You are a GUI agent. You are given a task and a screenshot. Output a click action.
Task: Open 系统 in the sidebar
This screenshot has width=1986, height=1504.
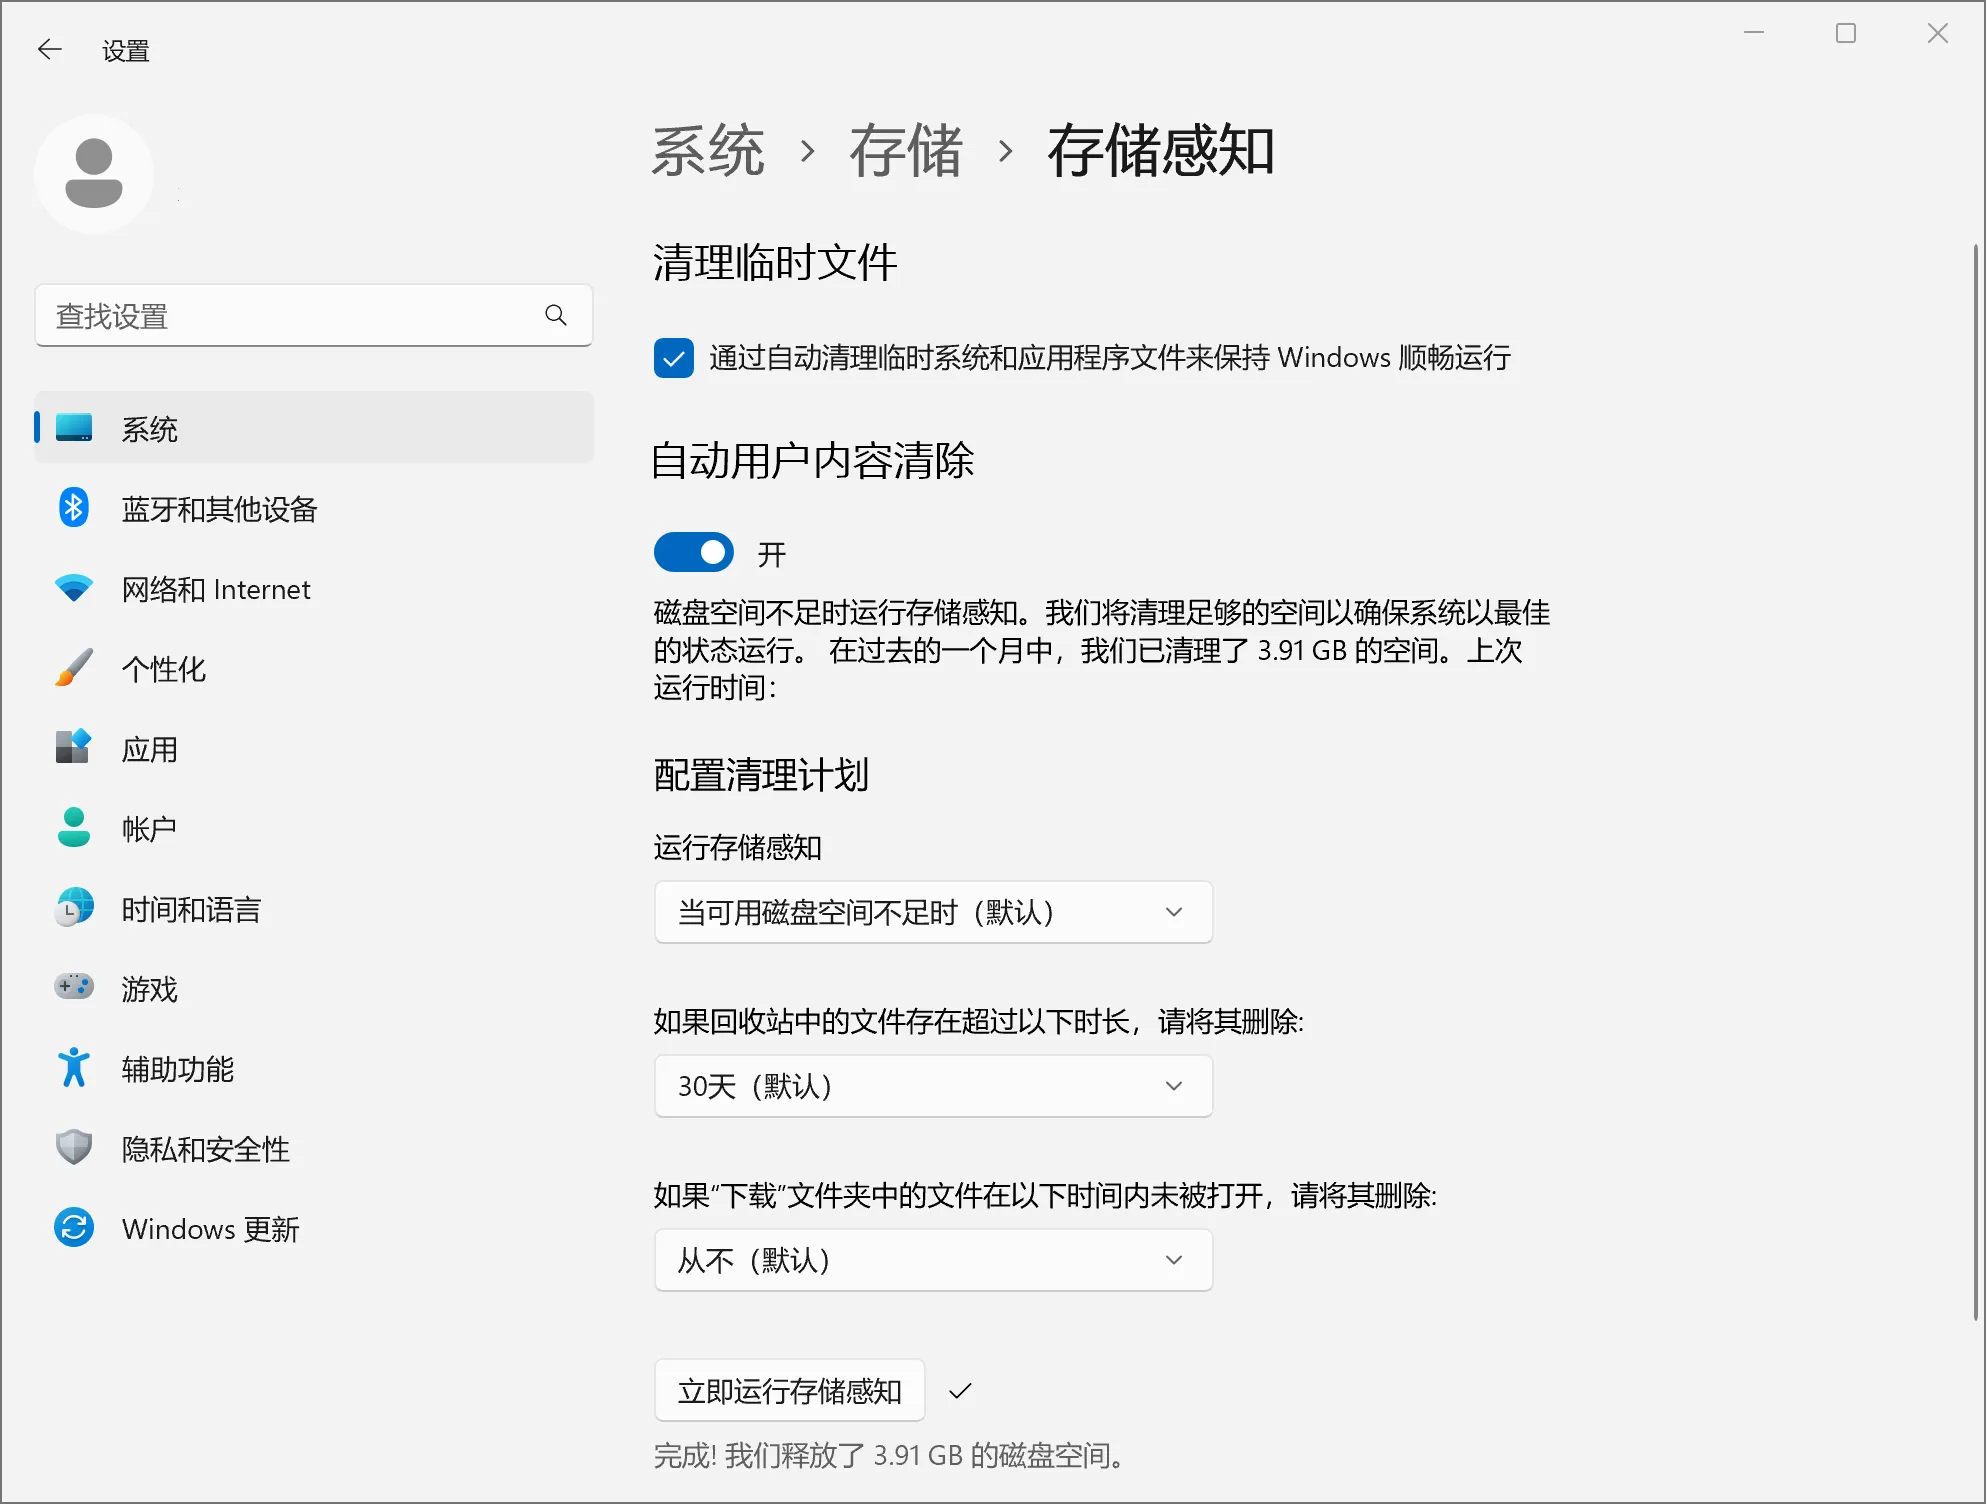pyautogui.click(x=314, y=428)
